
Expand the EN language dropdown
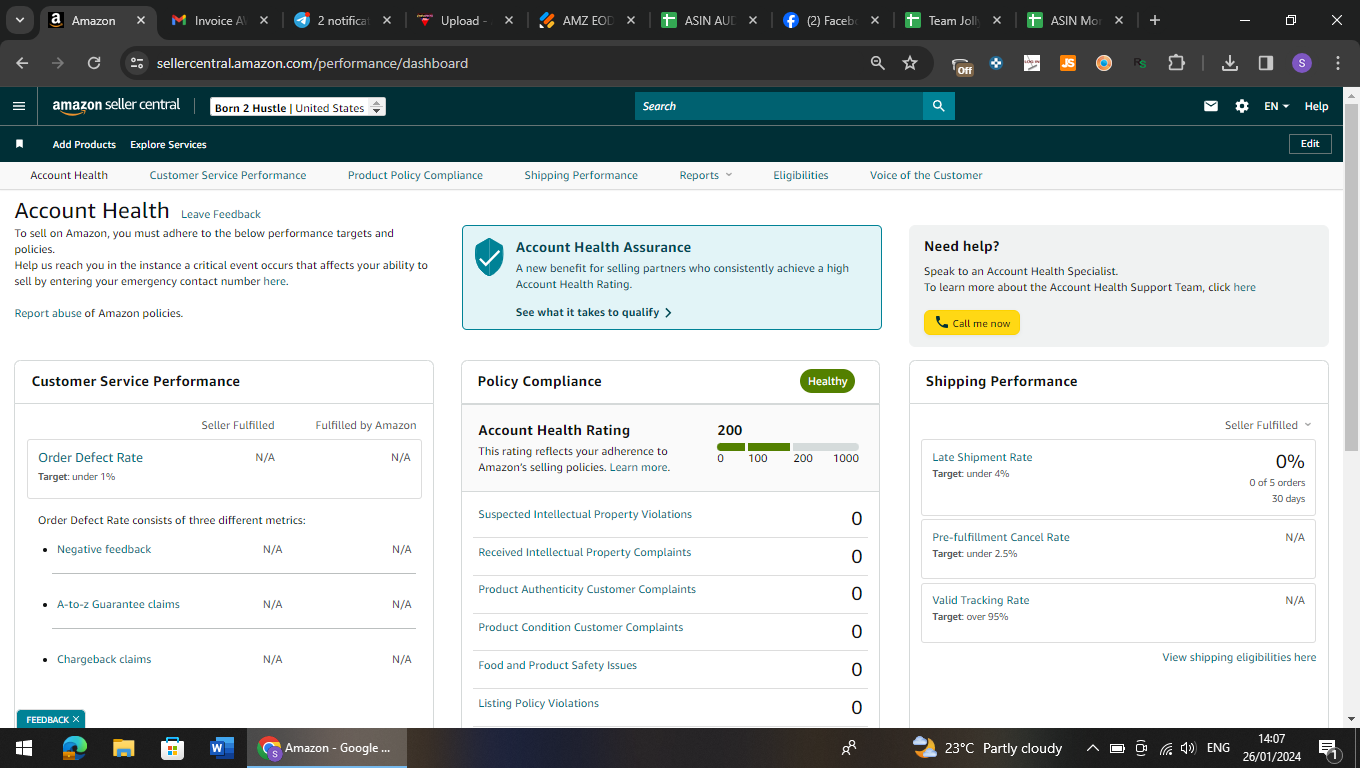click(x=1277, y=106)
